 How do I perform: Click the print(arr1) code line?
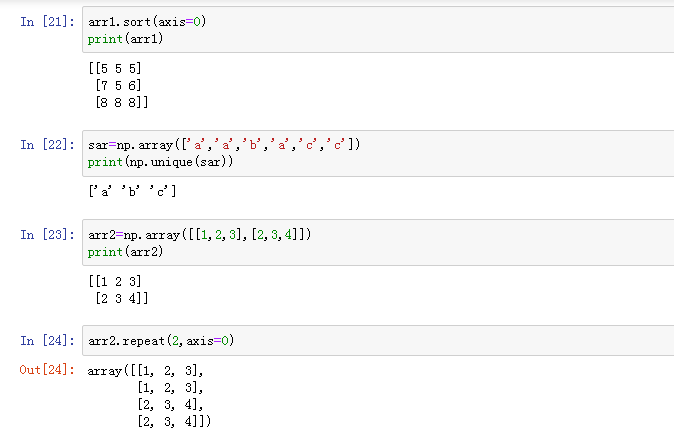pos(125,39)
